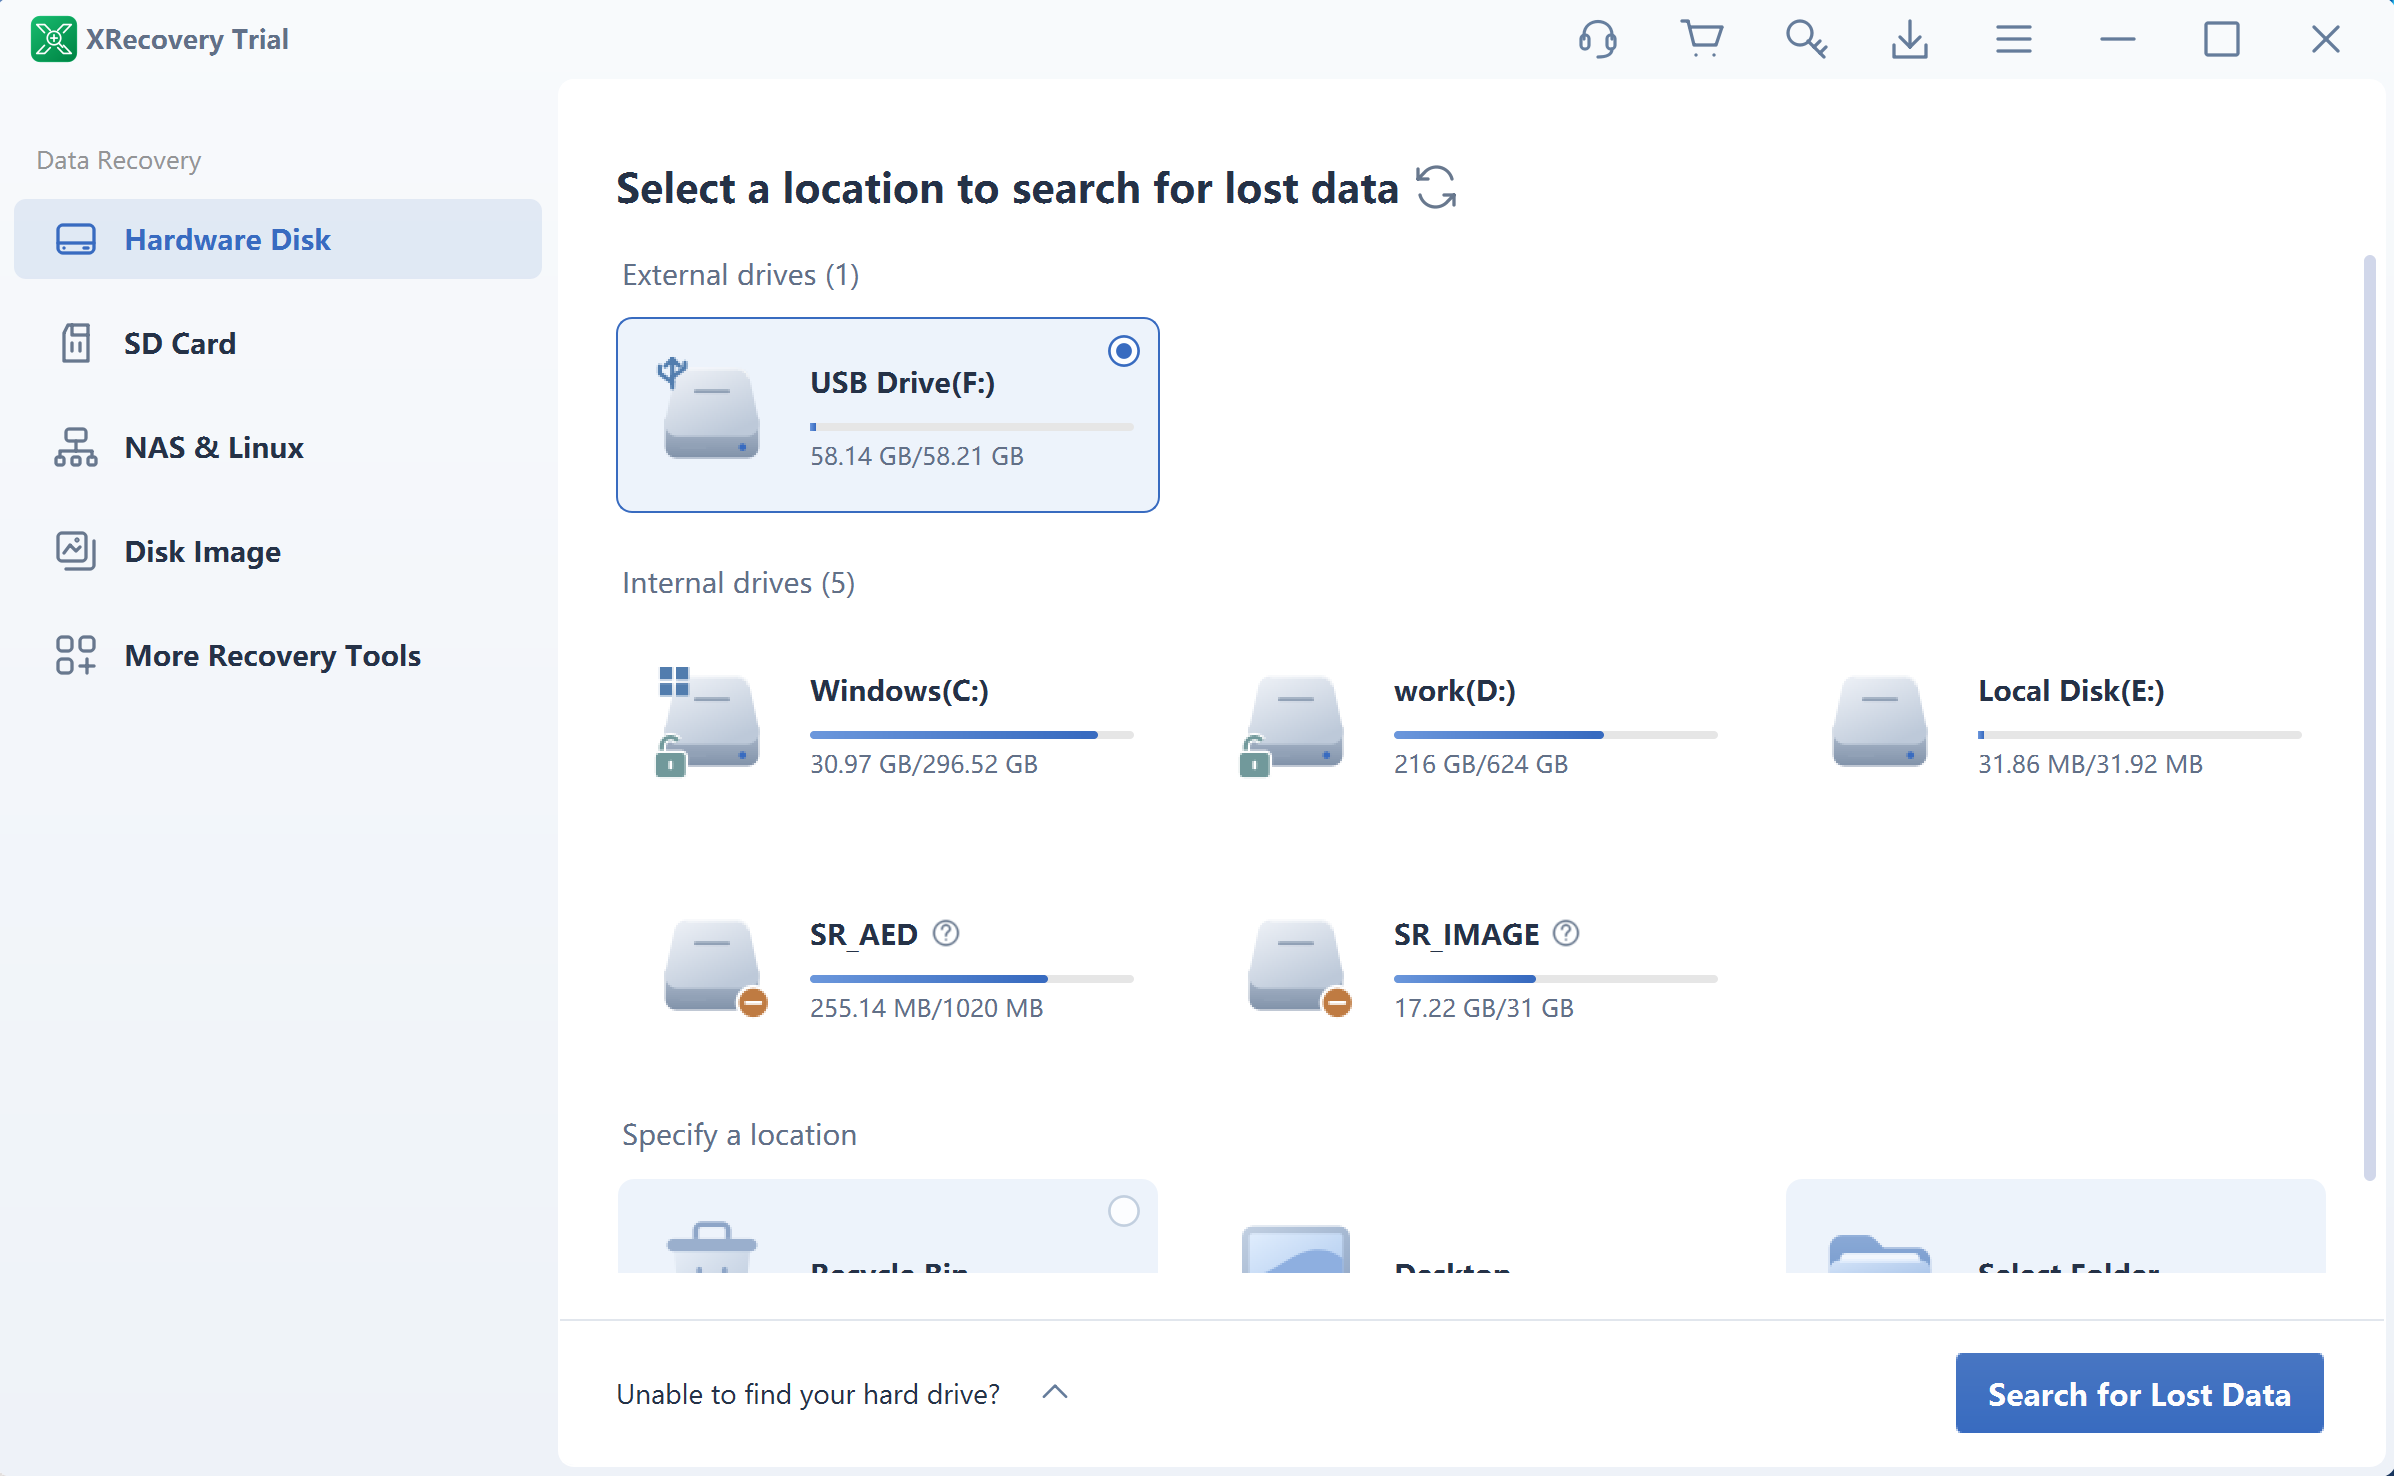Click the 'XRecovery Trial' title text
Viewport: 2394px width, 1476px height.
coord(187,39)
